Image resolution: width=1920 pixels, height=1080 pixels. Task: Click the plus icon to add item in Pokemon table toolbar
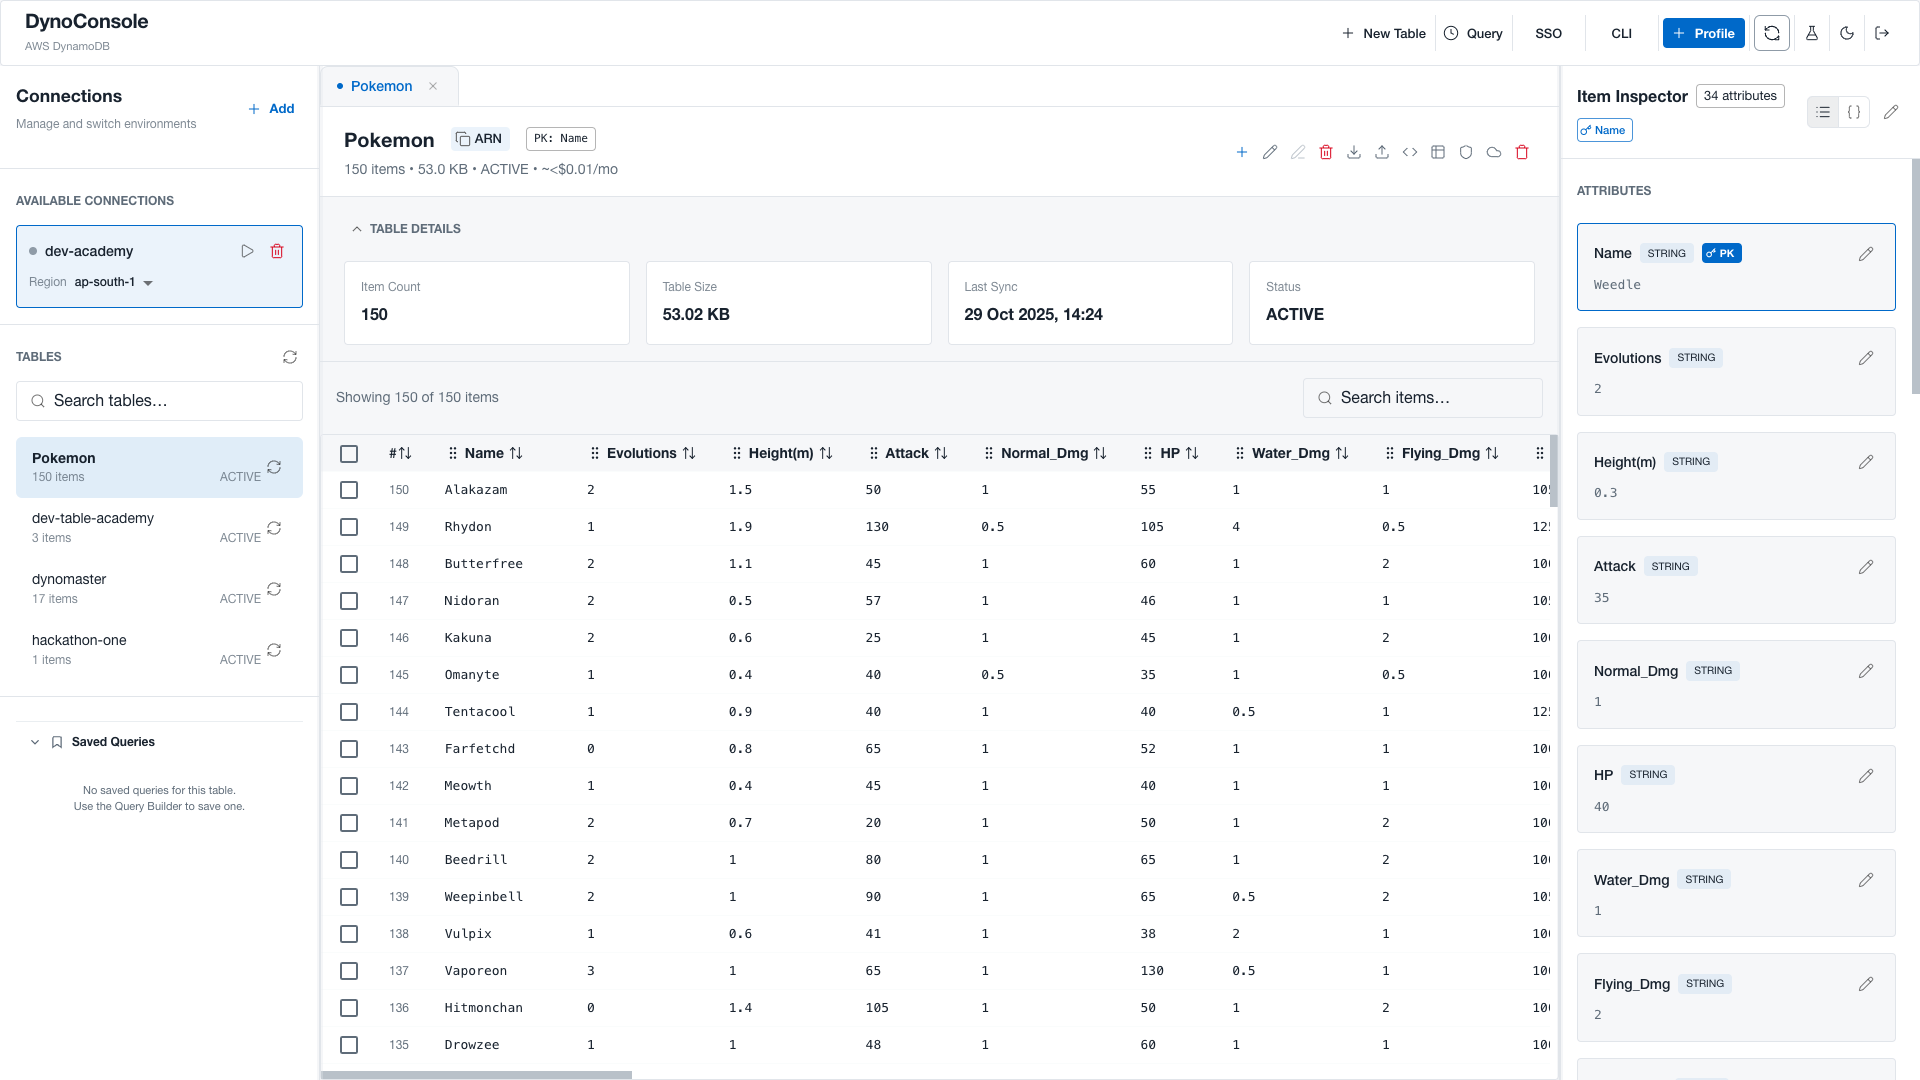(x=1242, y=152)
